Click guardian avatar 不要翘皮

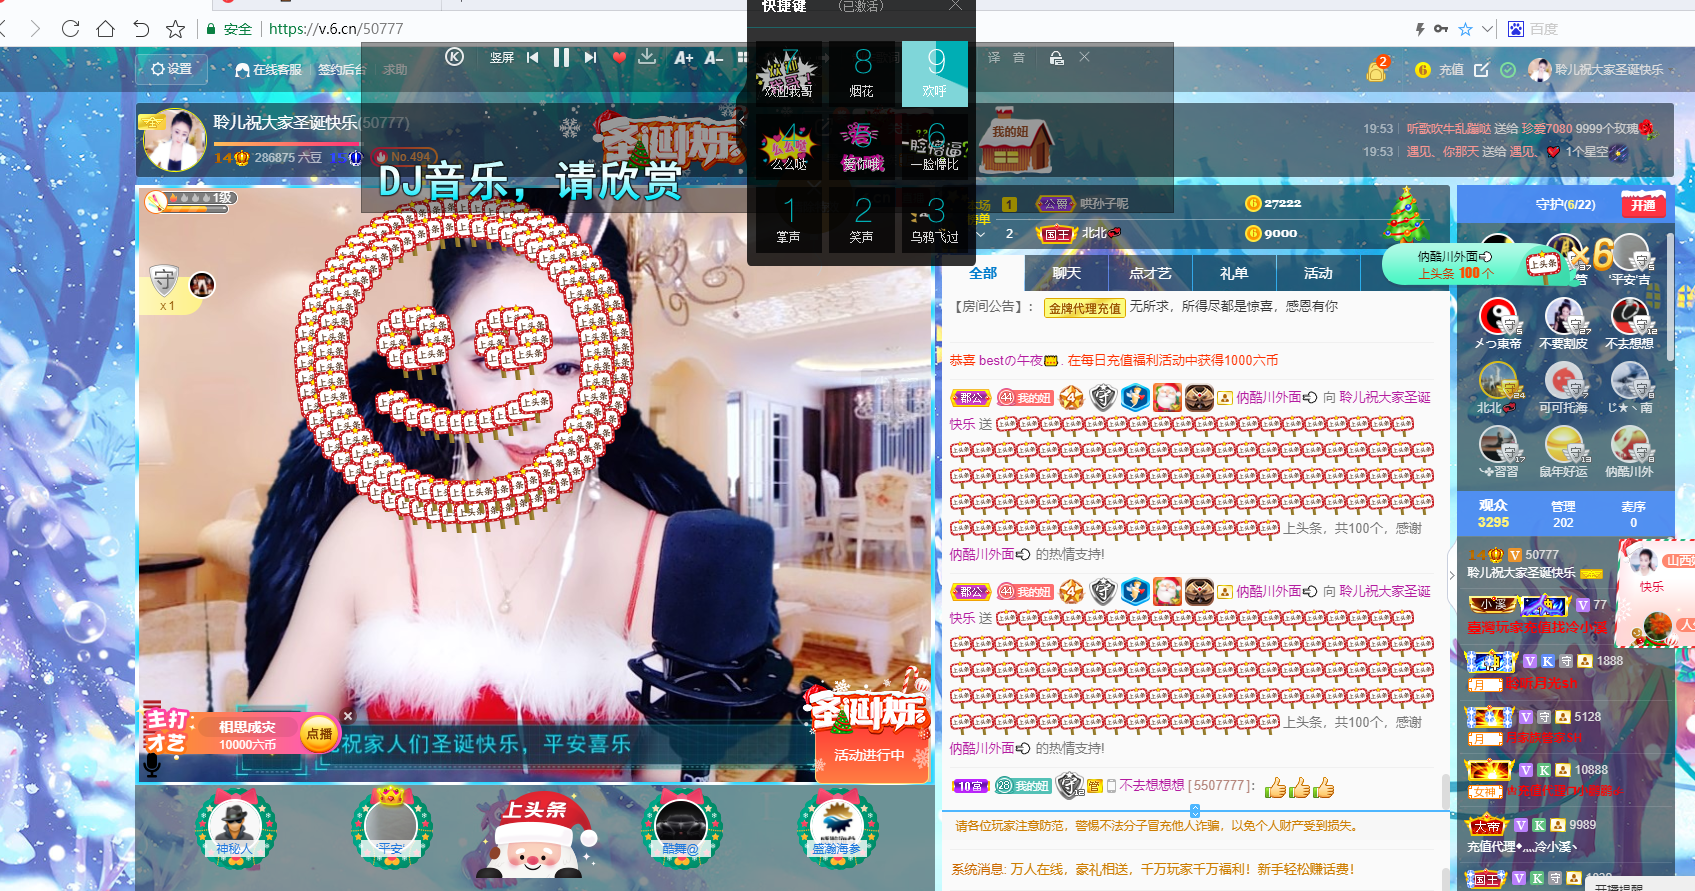(x=1564, y=317)
